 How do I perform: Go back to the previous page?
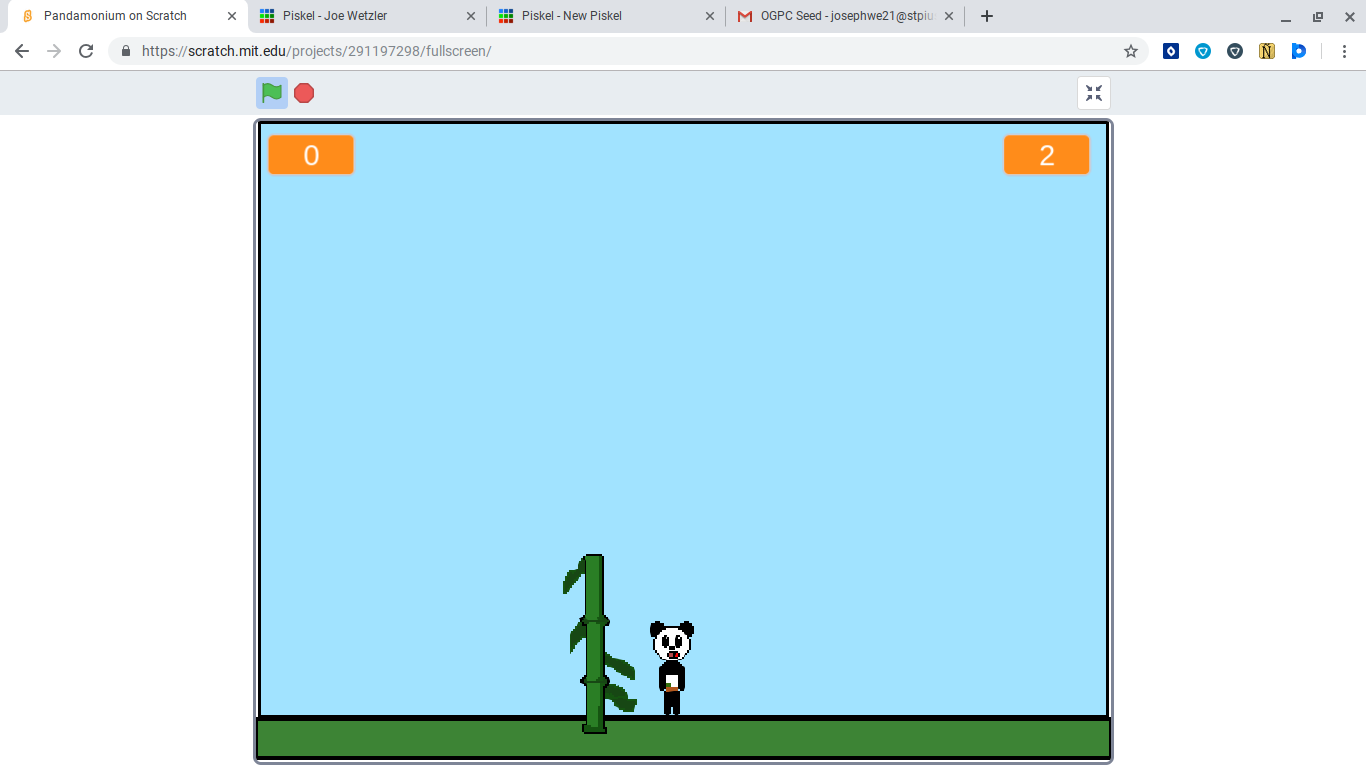[22, 51]
